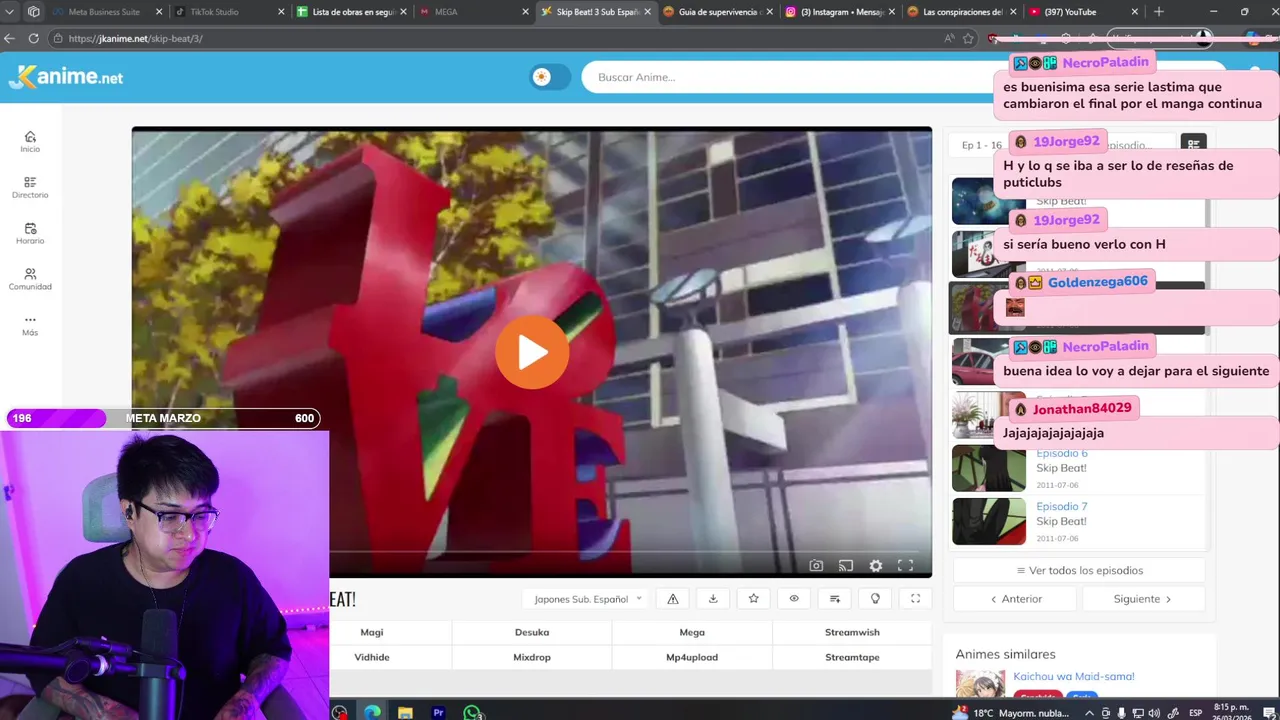This screenshot has width=1280, height=720.
Task: Open Microsoft Edge from the taskbar
Action: pos(372,712)
